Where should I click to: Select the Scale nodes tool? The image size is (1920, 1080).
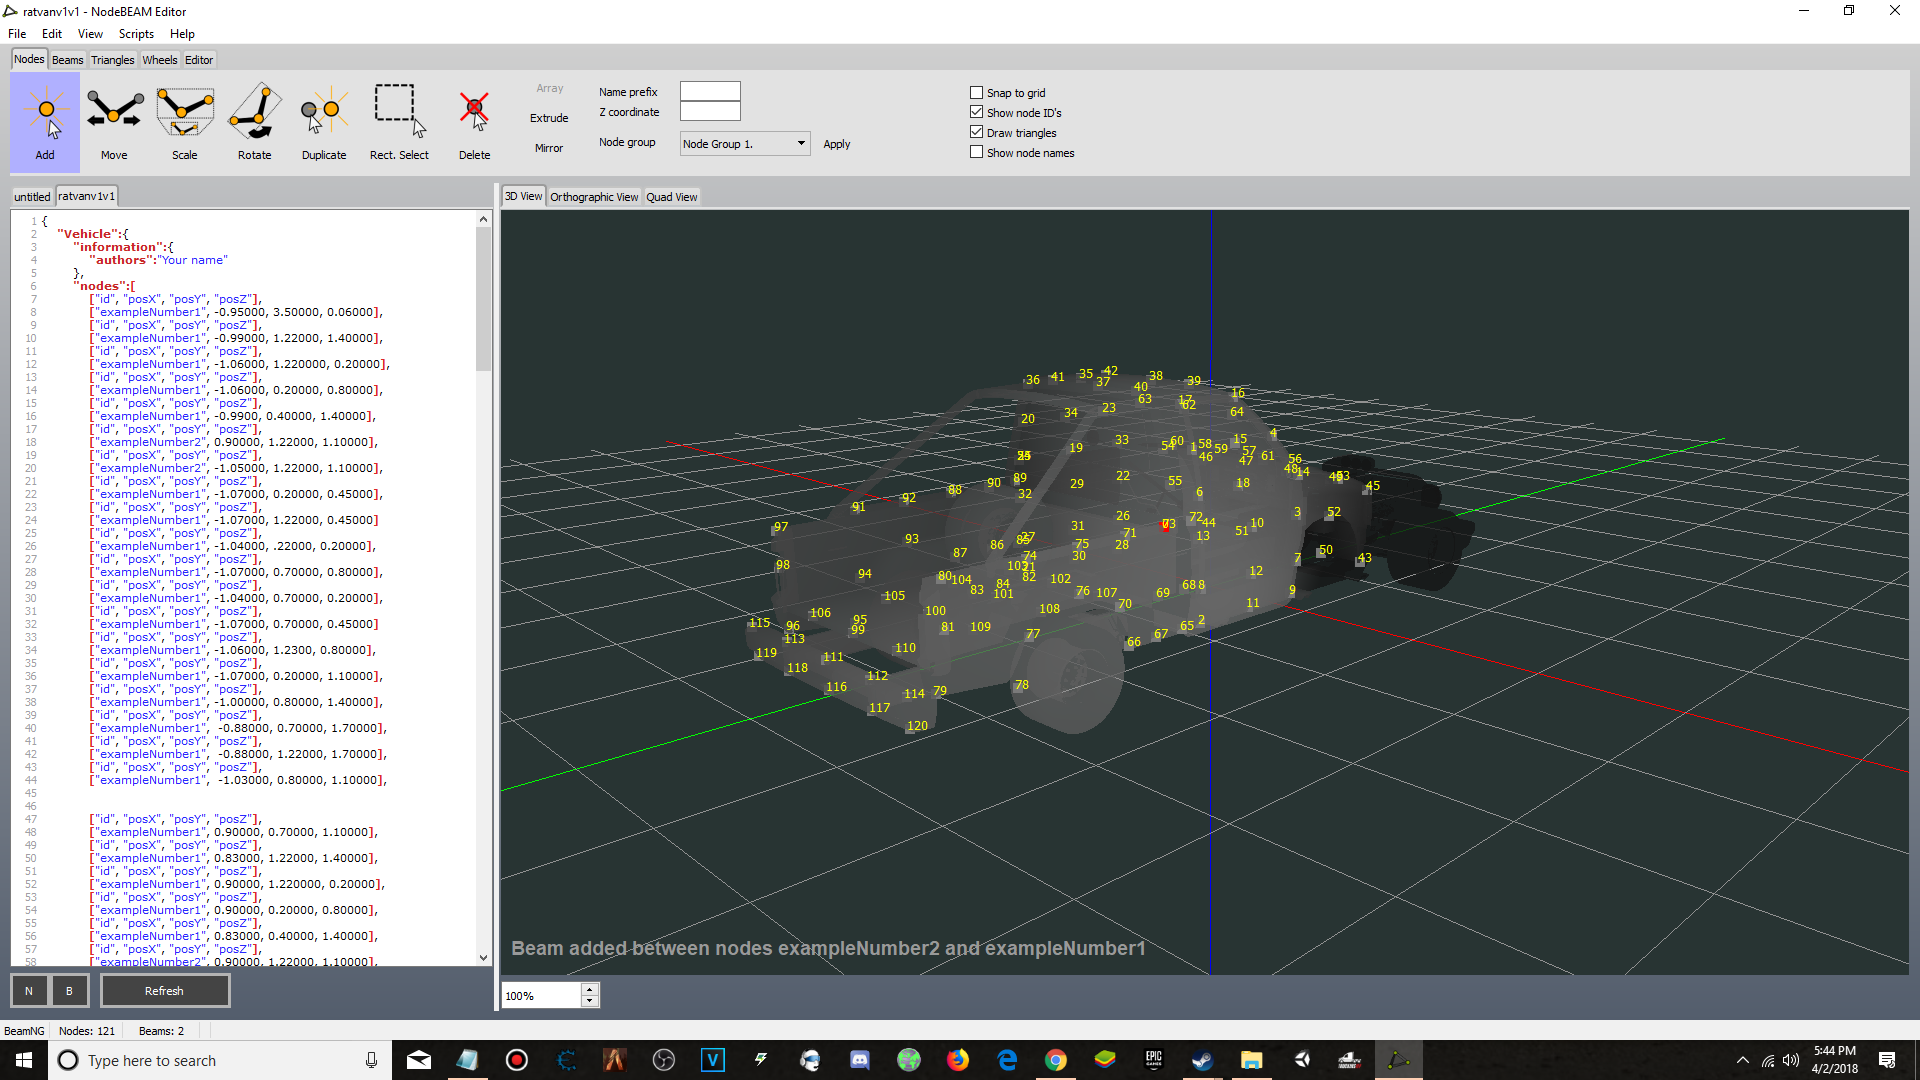click(x=185, y=121)
